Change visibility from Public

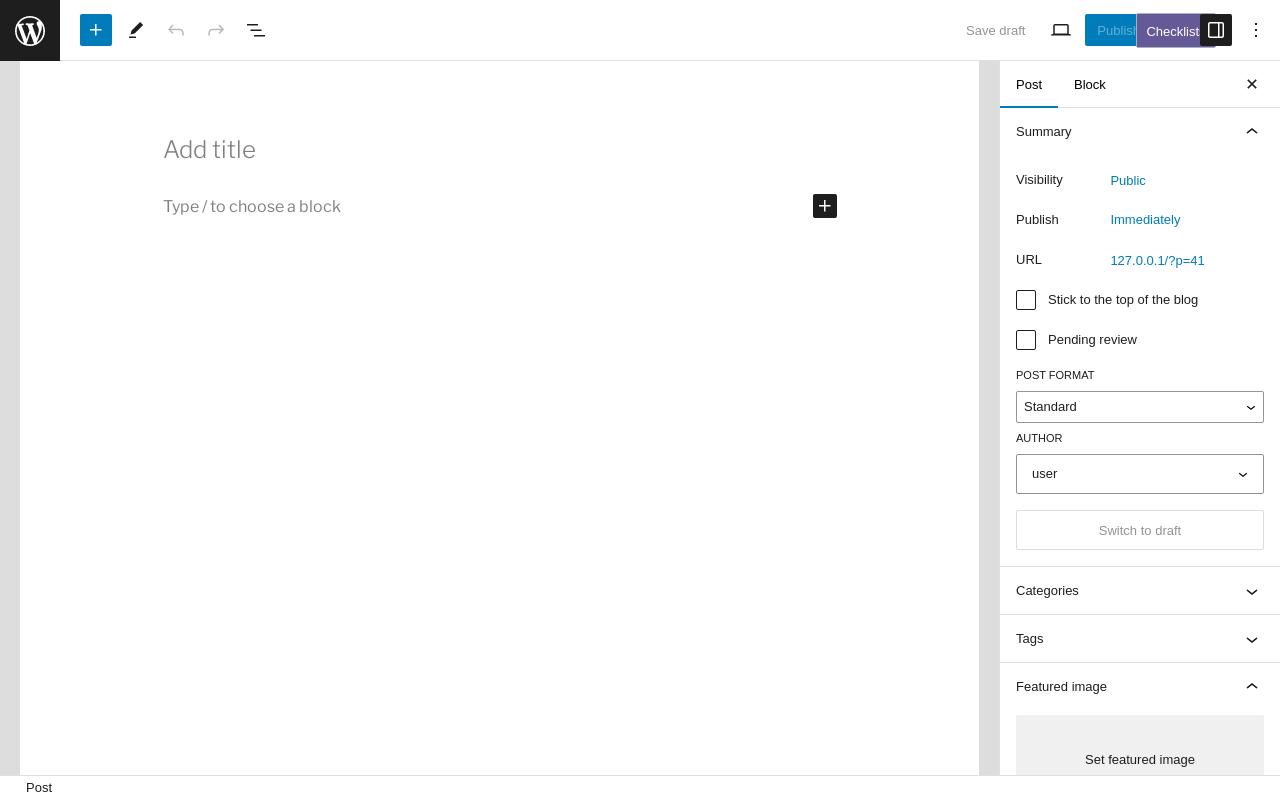pyautogui.click(x=1128, y=180)
